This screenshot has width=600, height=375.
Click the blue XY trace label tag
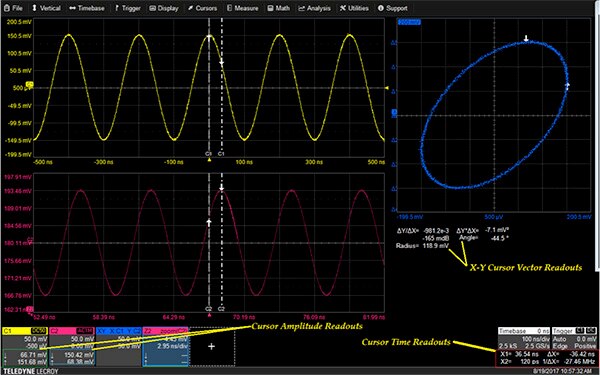409,22
